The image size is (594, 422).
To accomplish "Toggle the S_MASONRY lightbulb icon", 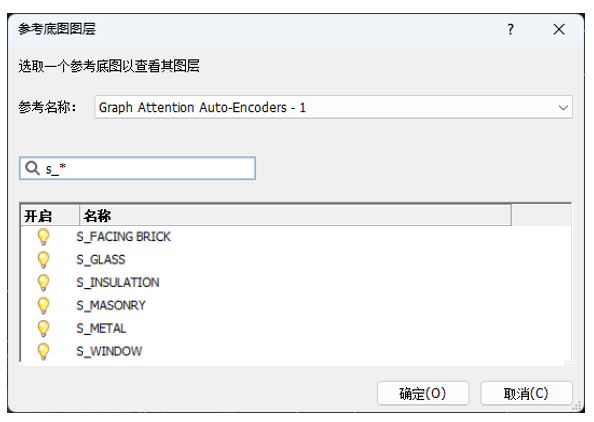I will [43, 306].
